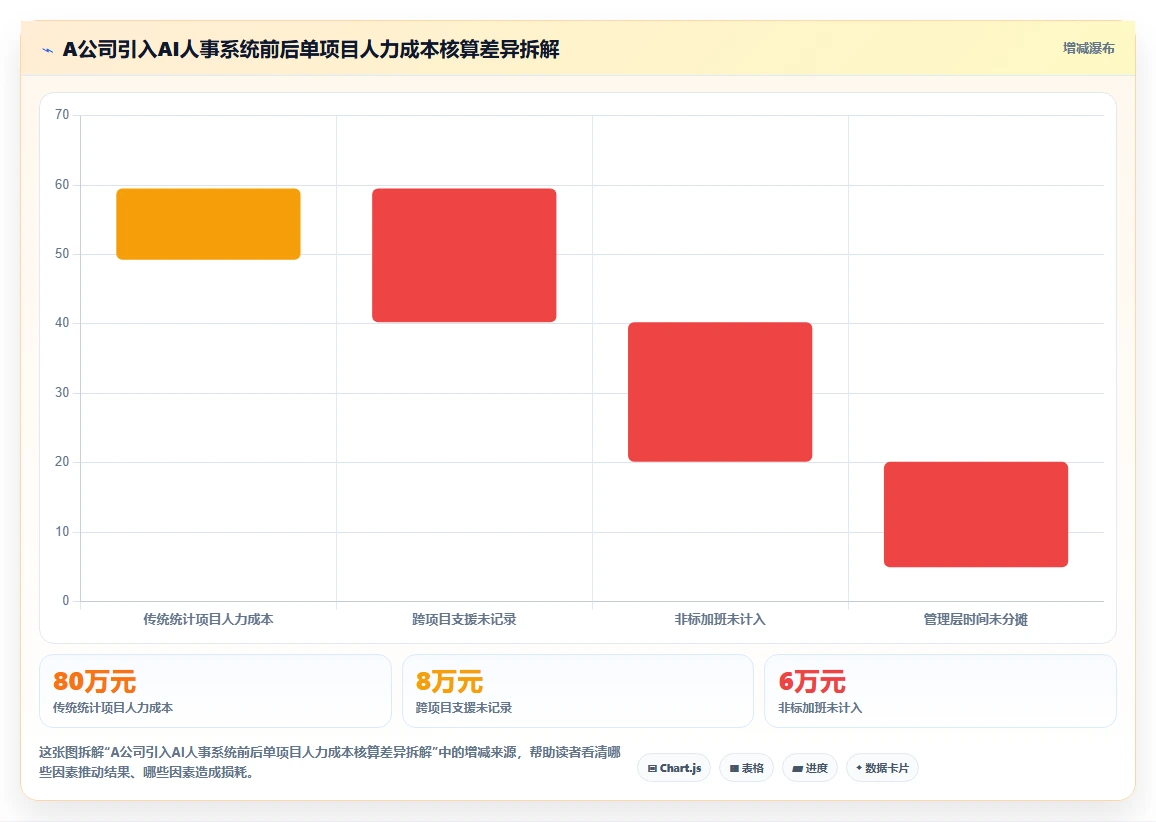Click the red 跨项目支援未记录 bar
The image size is (1156, 822).
pyautogui.click(x=464, y=255)
